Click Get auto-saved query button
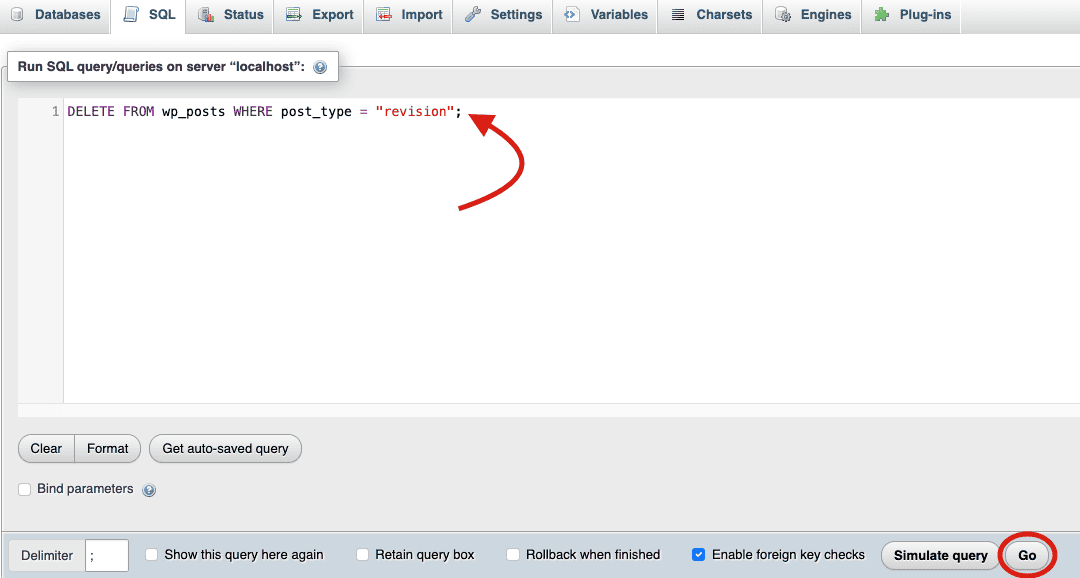The image size is (1080, 578). tap(225, 448)
